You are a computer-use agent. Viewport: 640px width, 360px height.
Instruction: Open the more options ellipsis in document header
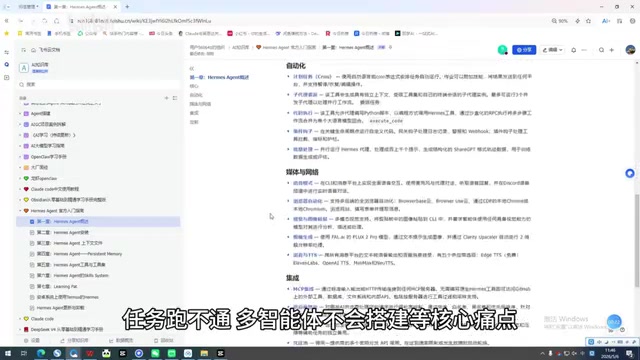pyautogui.click(x=584, y=50)
